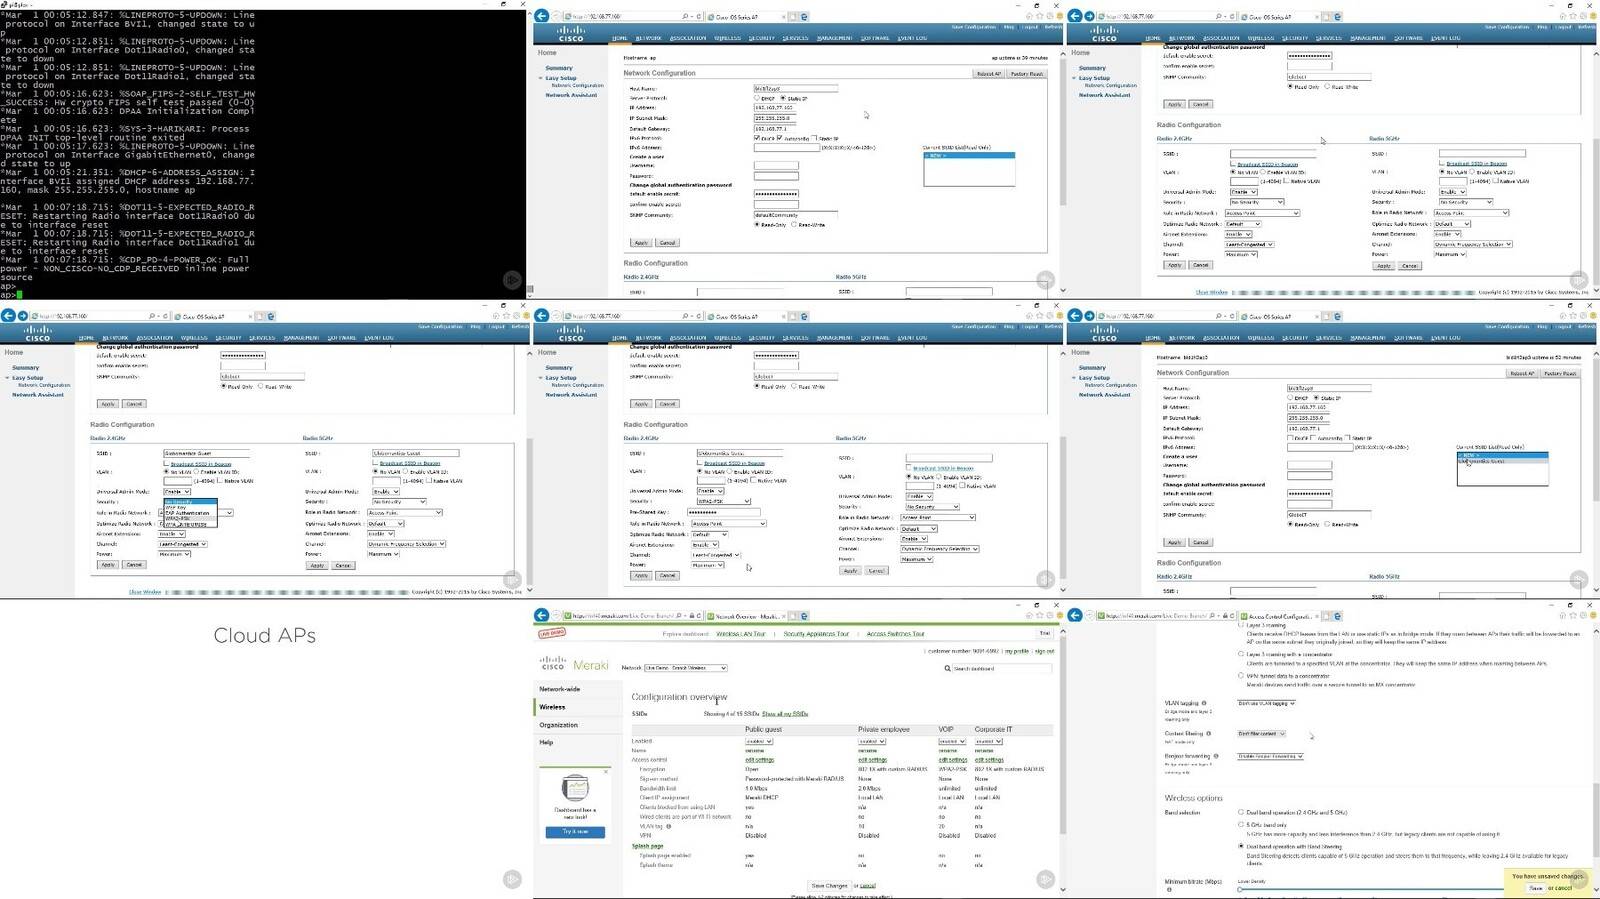Open Network-wide menu in Meraki sidebar
Screen dimensions: 1600x899
[560, 689]
